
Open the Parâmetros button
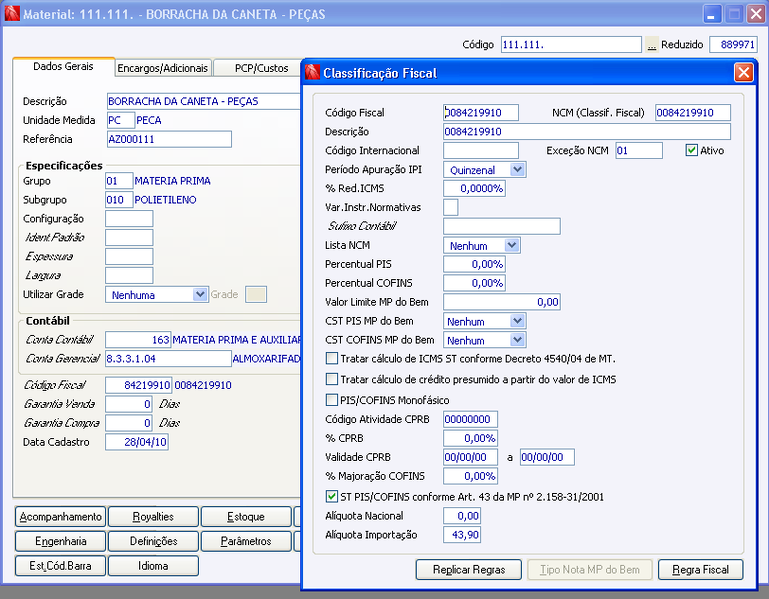246,541
